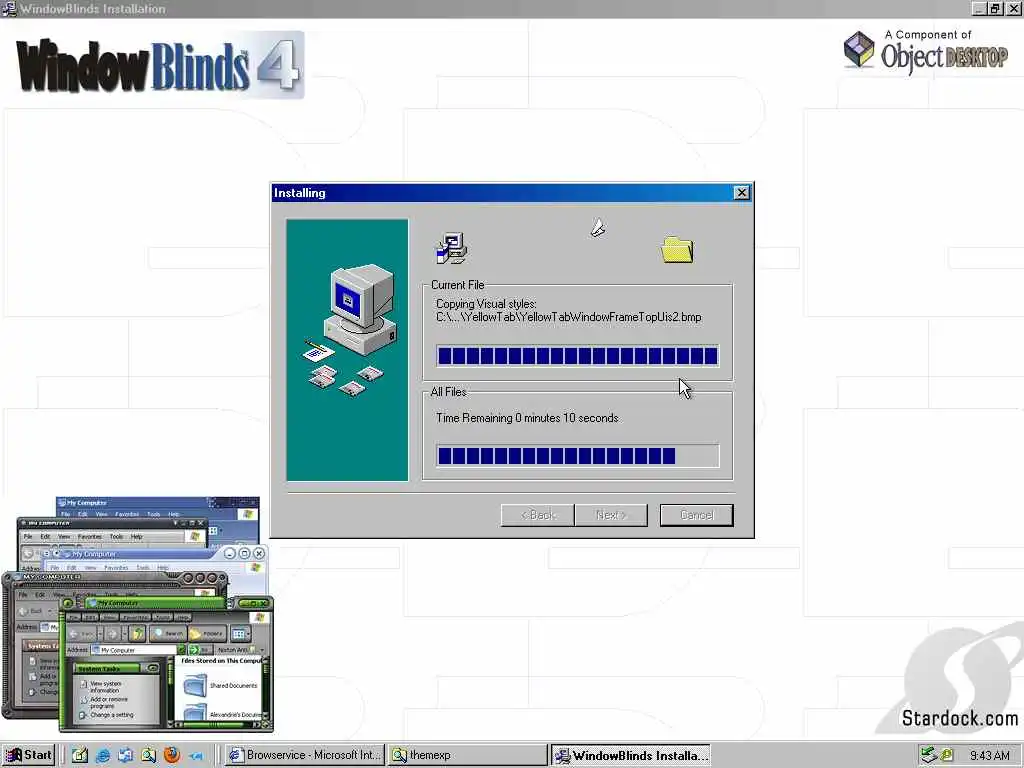The image size is (1024, 768).
Task: Click the magnifier folder quick launch icon
Action: coord(148,755)
